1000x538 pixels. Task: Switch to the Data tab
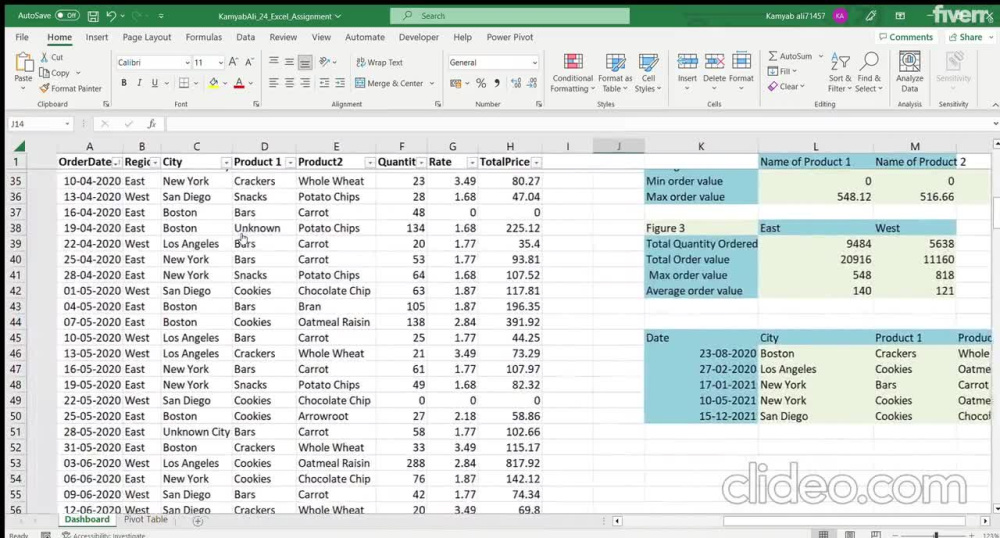[x=246, y=37]
